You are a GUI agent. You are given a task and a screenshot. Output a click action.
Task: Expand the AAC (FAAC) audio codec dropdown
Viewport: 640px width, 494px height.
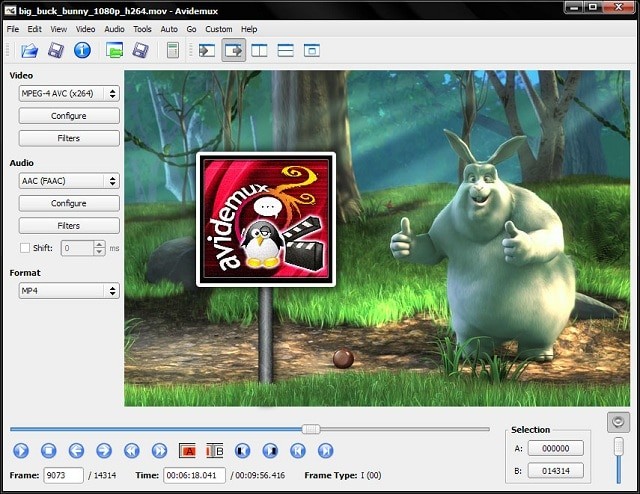69,181
